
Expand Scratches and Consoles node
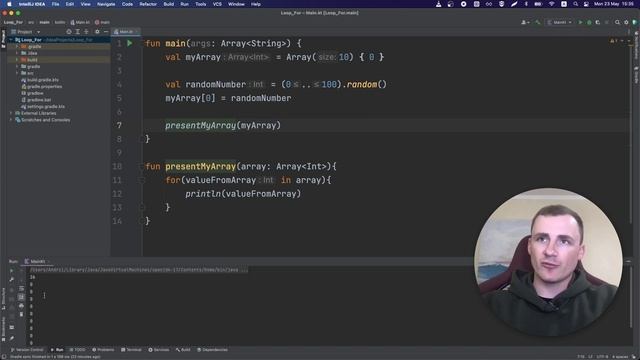pos(11,120)
